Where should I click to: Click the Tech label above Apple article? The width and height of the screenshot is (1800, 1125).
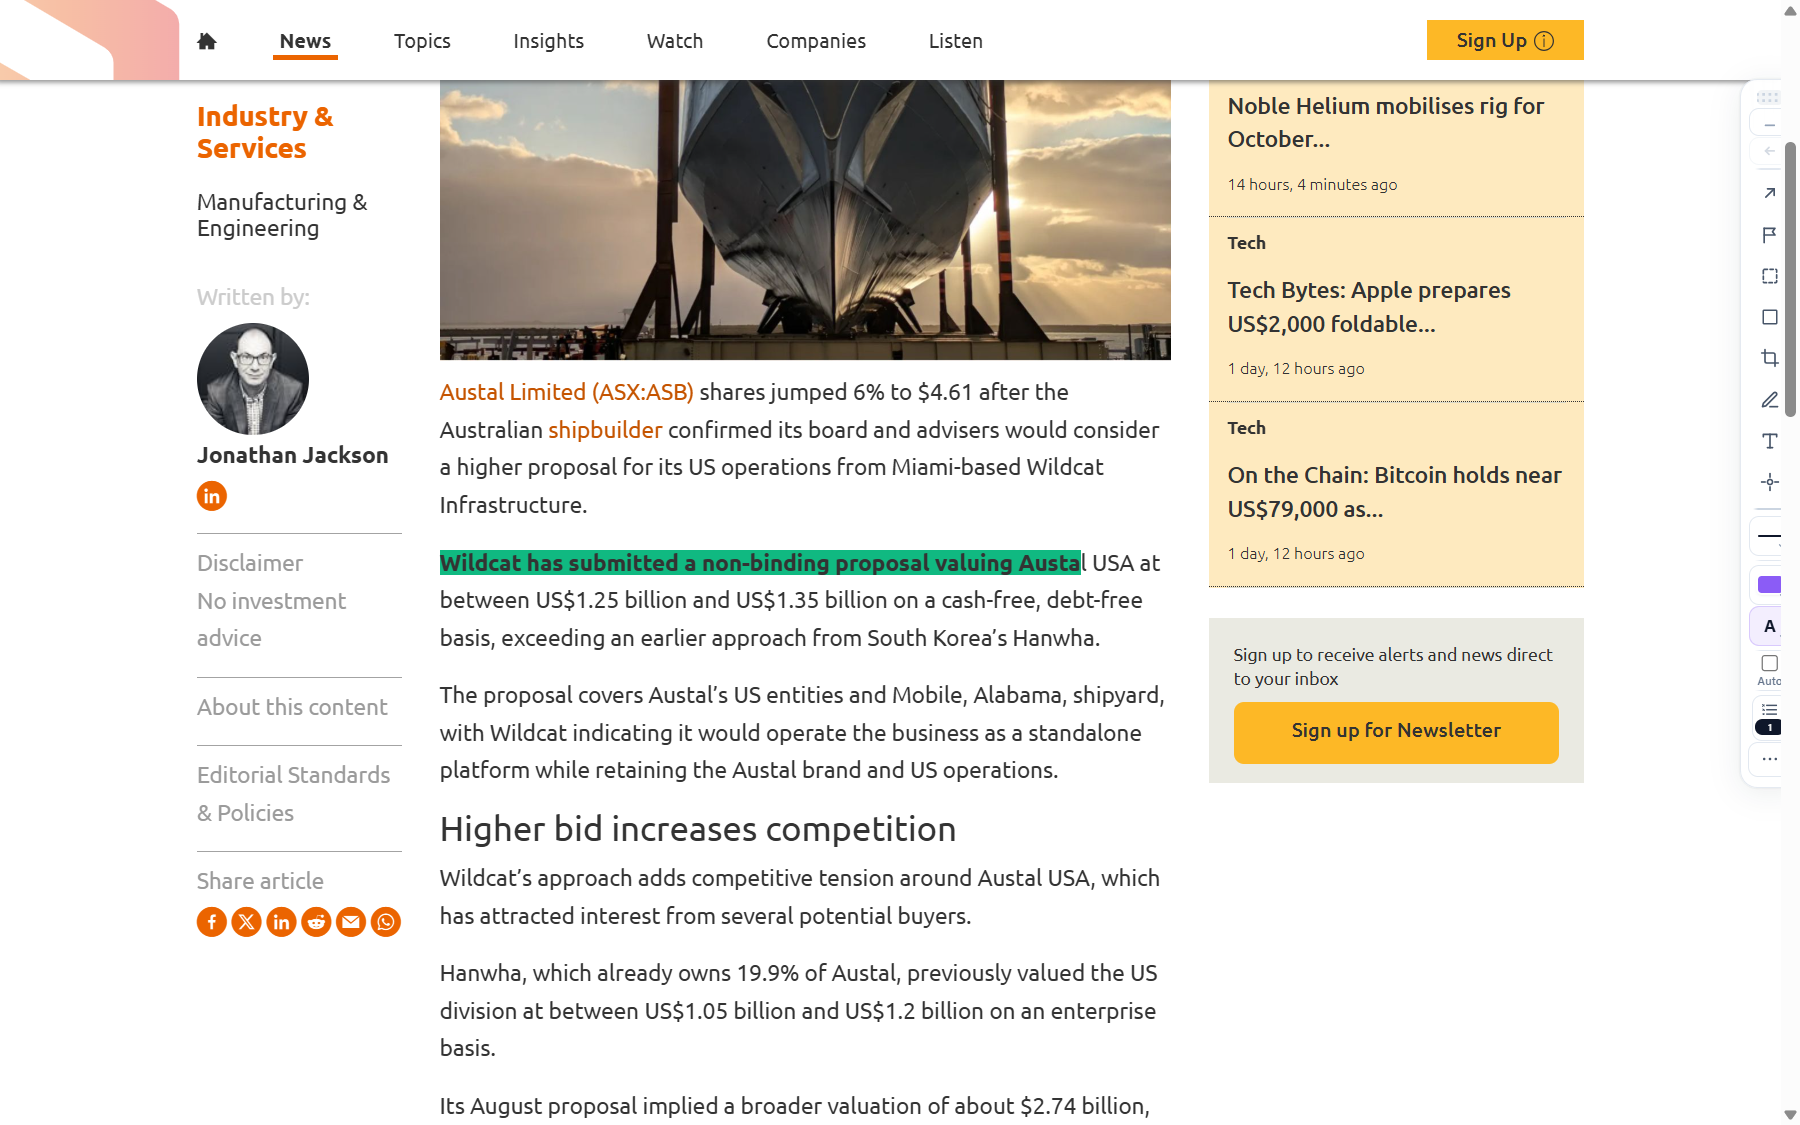point(1247,243)
